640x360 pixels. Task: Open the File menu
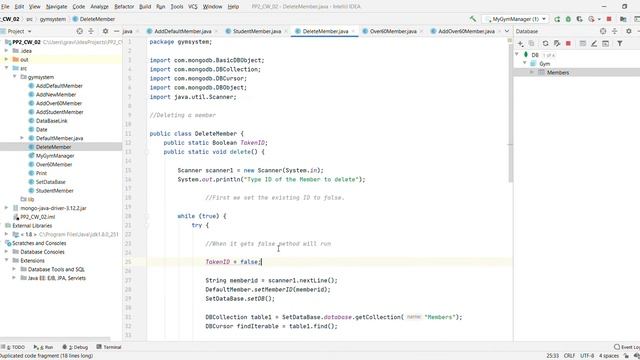pyautogui.click(x=5, y=7)
